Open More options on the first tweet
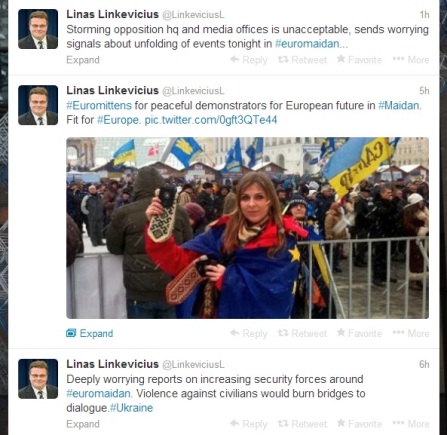Viewport: 447px width, 435px height. (411, 60)
